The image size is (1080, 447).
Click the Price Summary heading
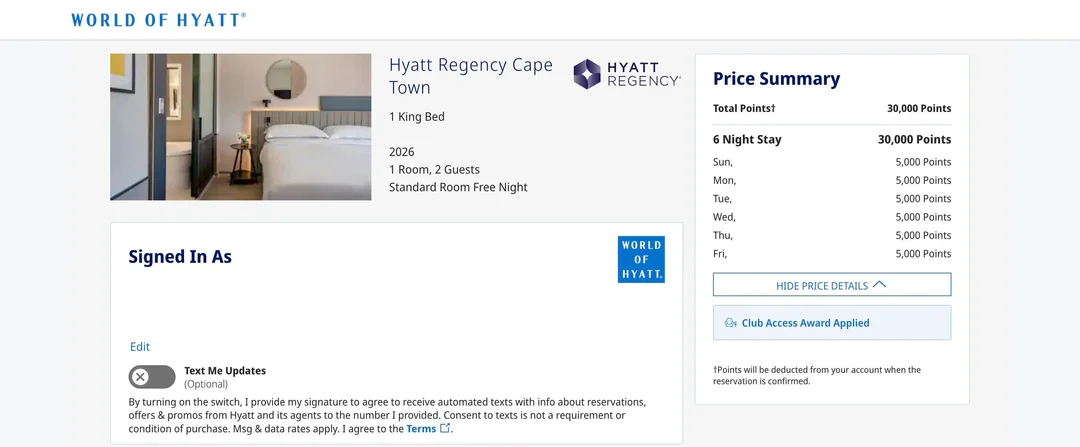tap(776, 79)
